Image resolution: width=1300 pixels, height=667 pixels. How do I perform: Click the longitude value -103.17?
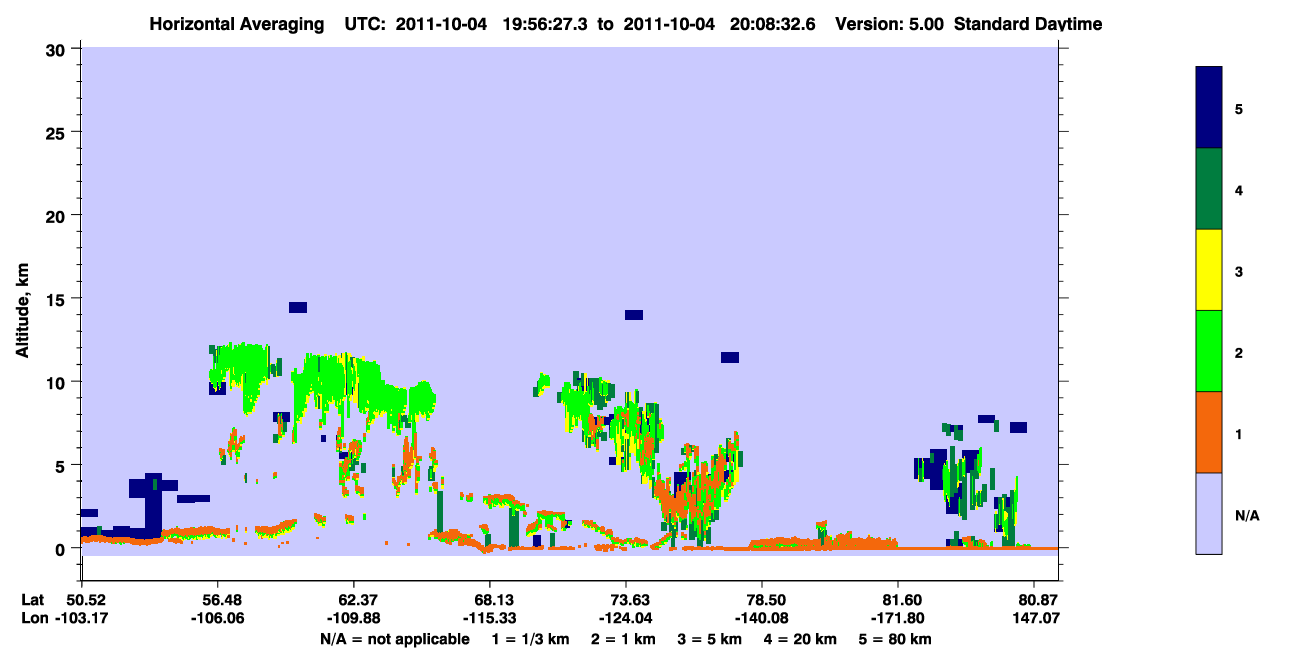point(81,619)
